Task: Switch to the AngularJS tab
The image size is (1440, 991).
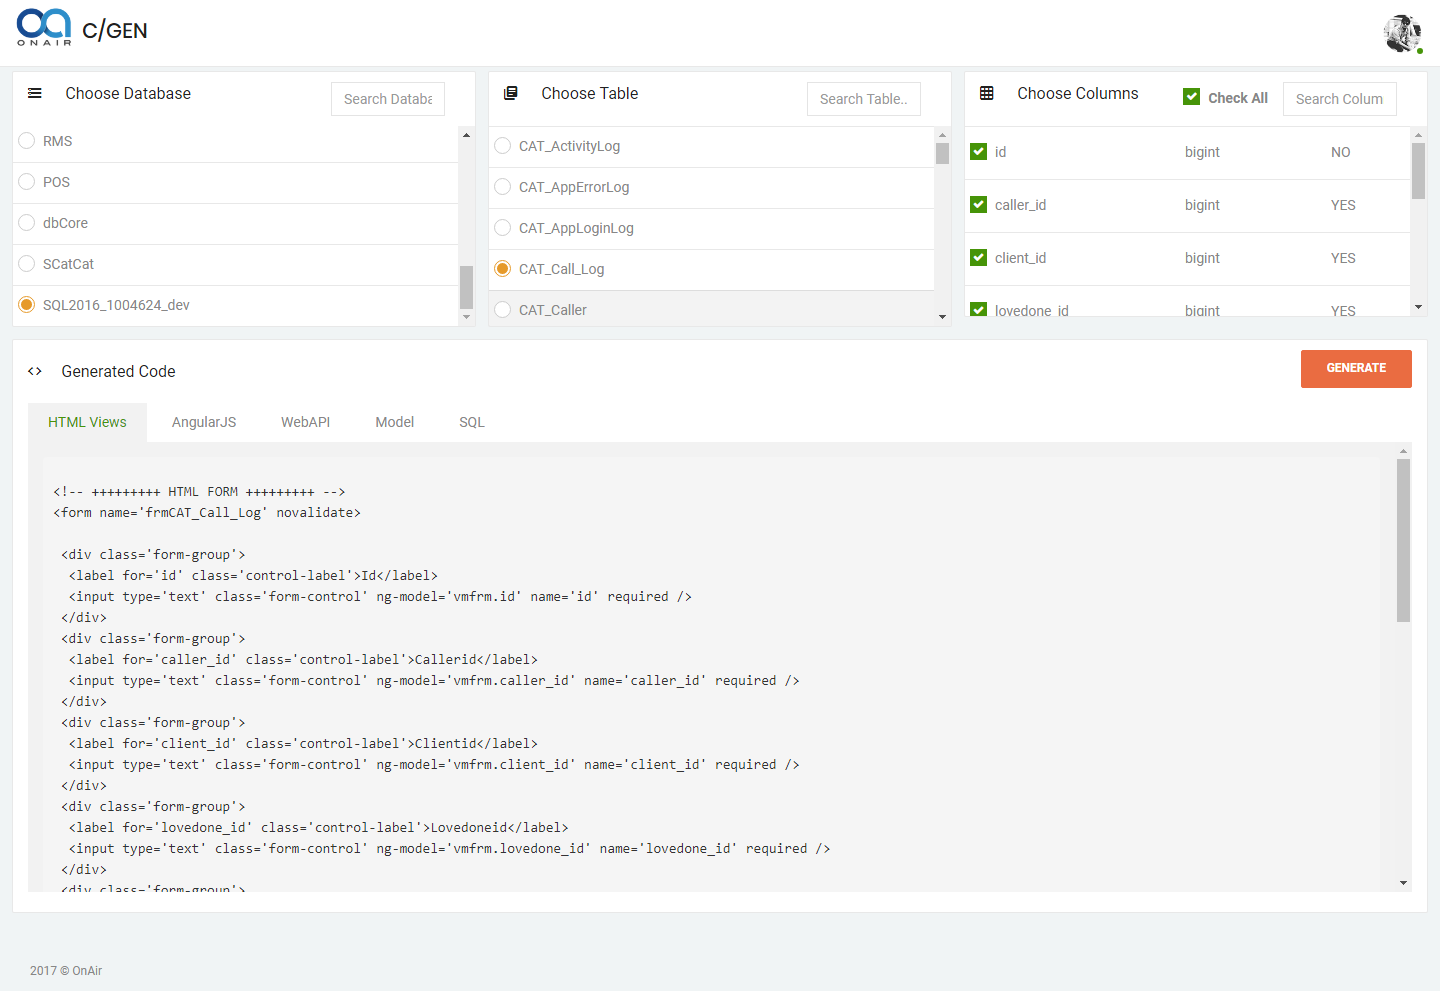Action: coord(204,422)
